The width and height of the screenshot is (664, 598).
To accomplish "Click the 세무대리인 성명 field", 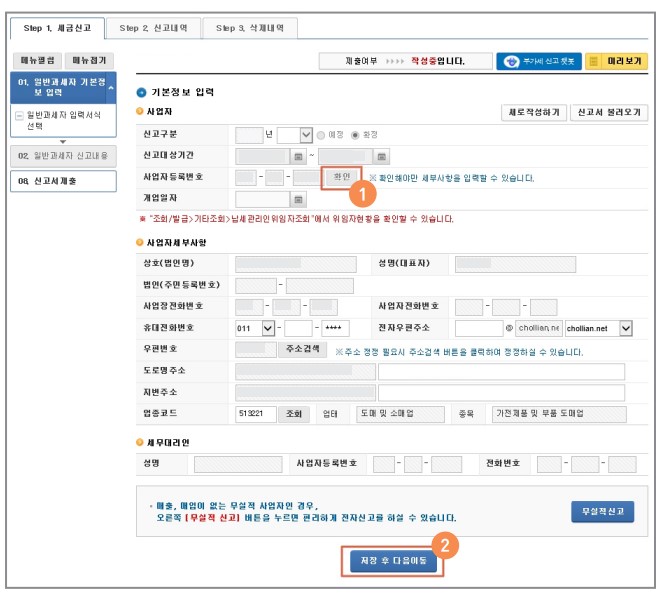I will 238,464.
